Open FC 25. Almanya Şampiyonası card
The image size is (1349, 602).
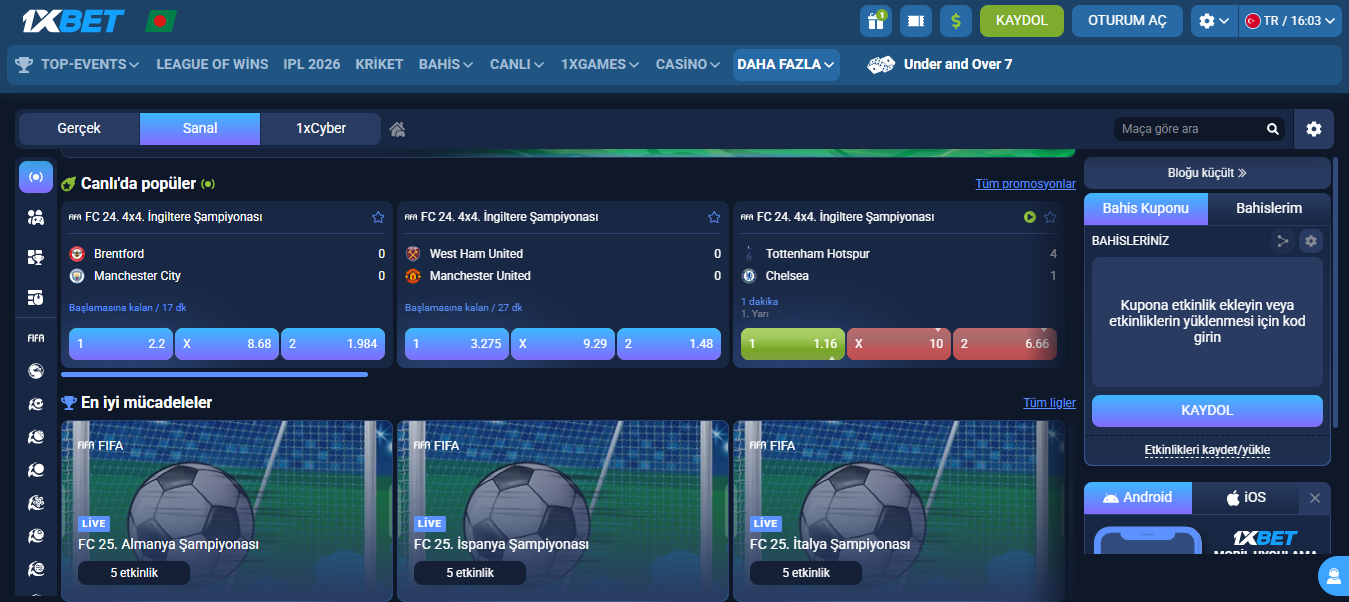[x=225, y=510]
